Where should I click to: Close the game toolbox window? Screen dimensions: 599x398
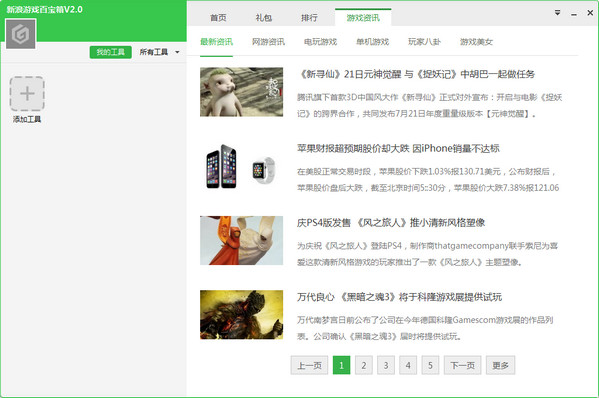[x=590, y=13]
